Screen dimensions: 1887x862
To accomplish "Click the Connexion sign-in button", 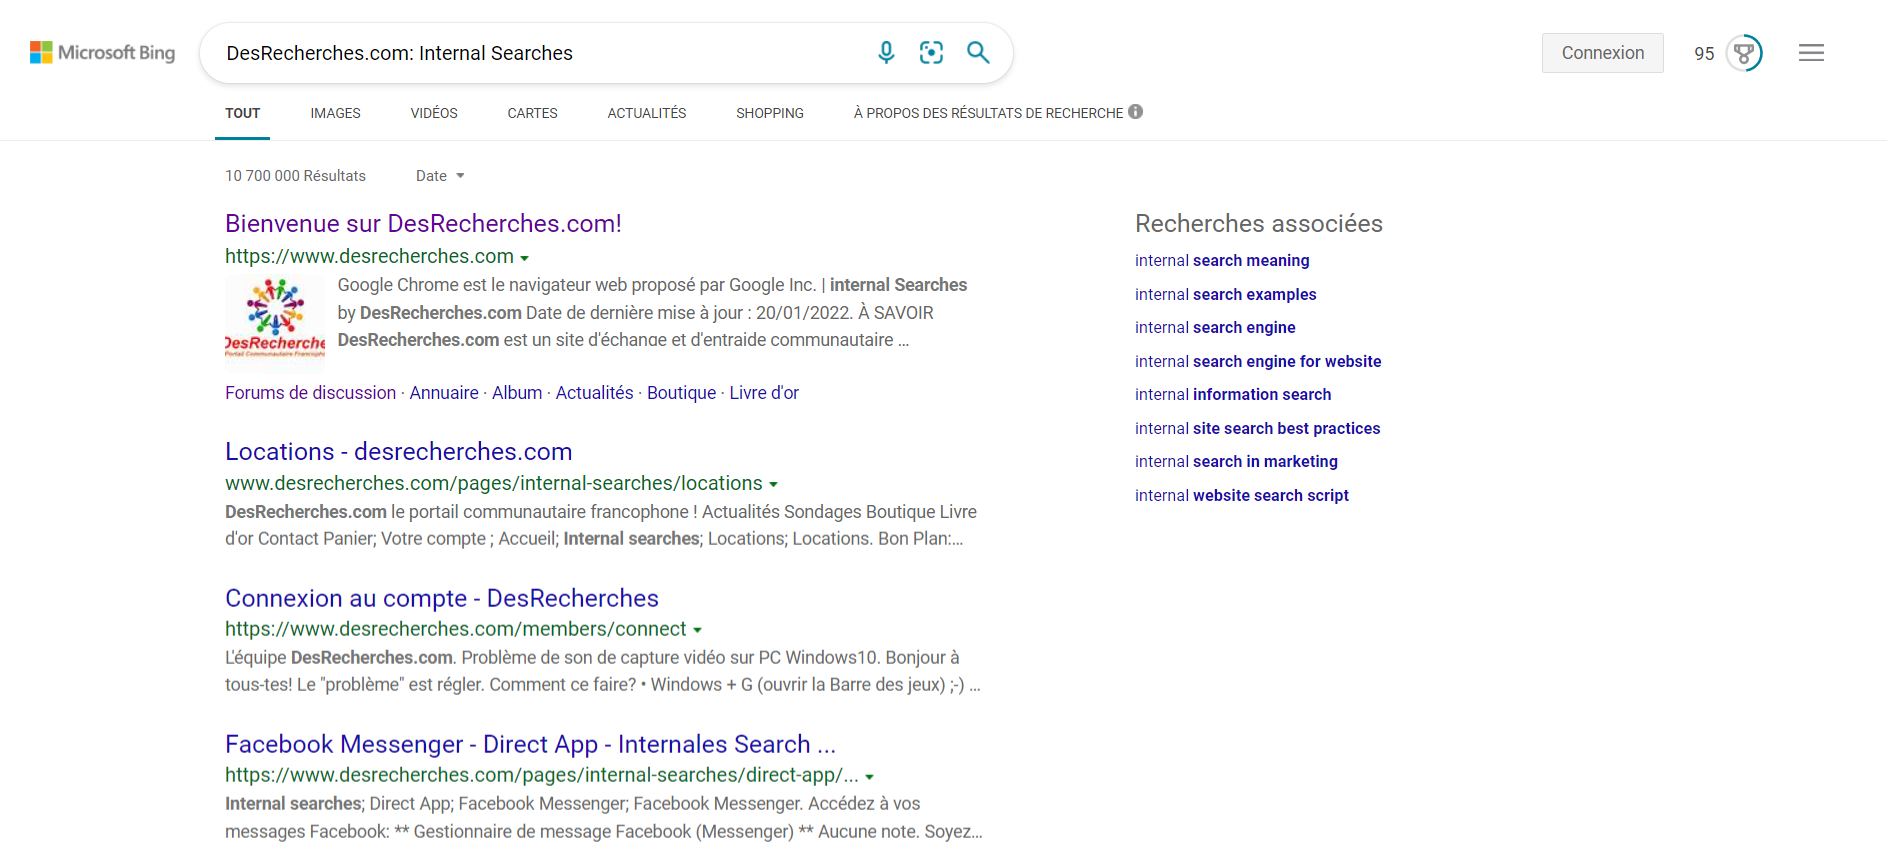I will click(1602, 53).
